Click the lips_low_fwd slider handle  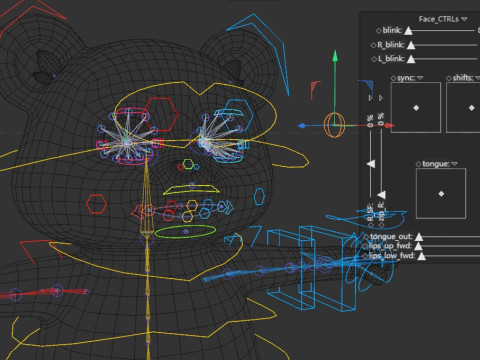[x=422, y=256]
